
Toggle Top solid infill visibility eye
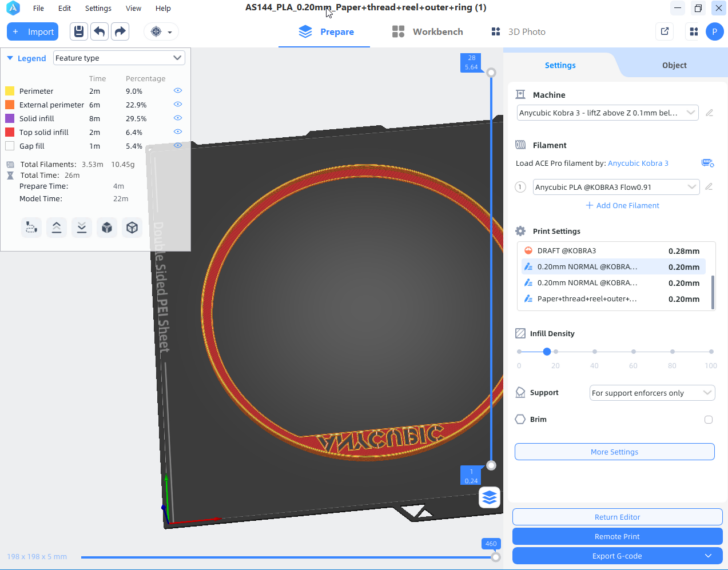tap(177, 131)
